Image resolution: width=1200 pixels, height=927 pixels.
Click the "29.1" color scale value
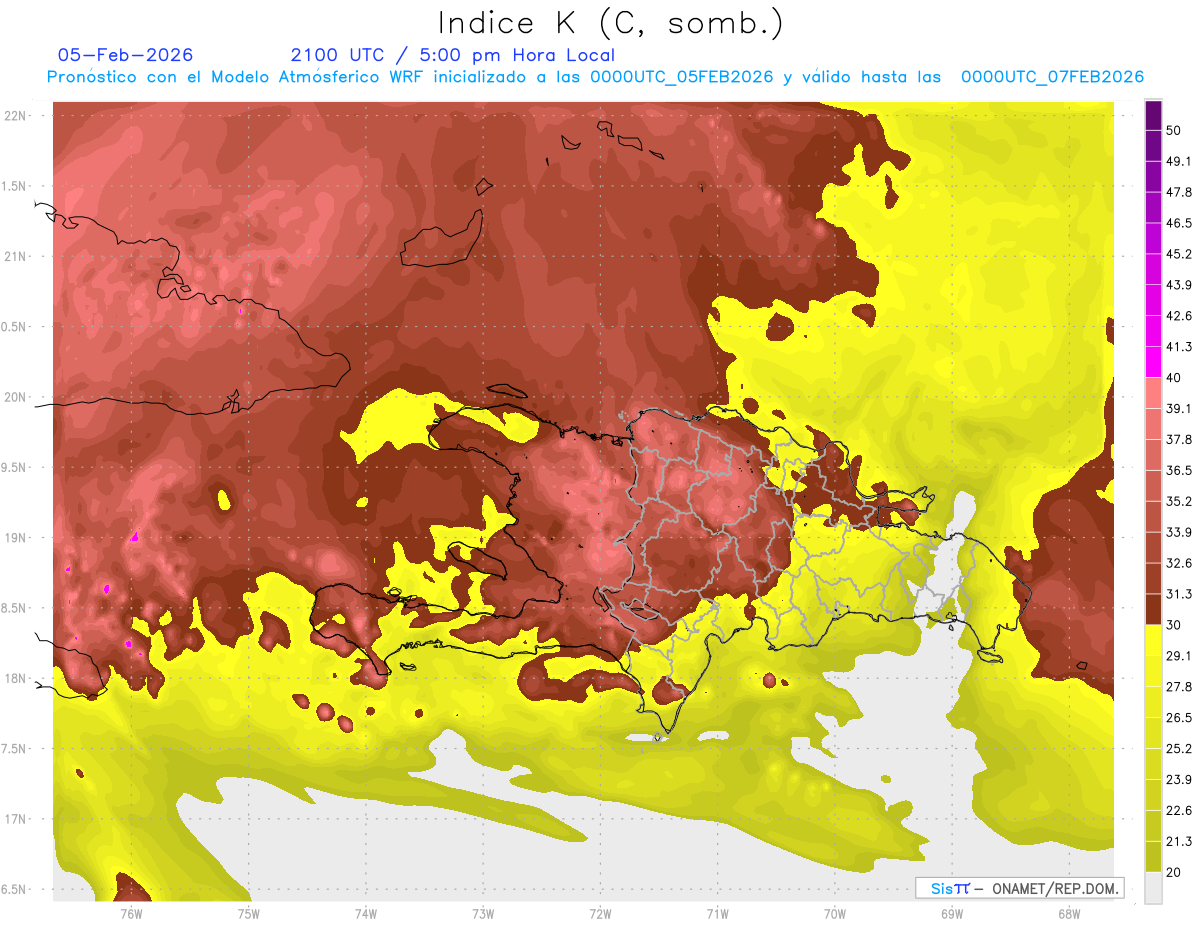[x=1178, y=656]
